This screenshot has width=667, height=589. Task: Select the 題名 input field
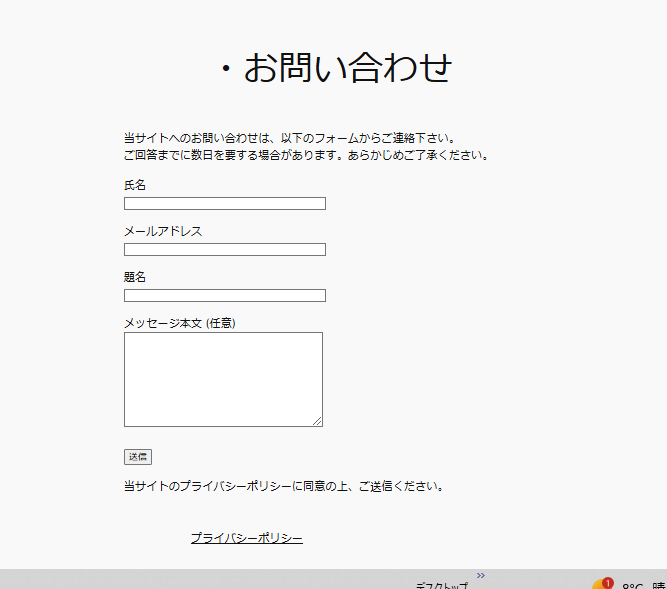(224, 295)
